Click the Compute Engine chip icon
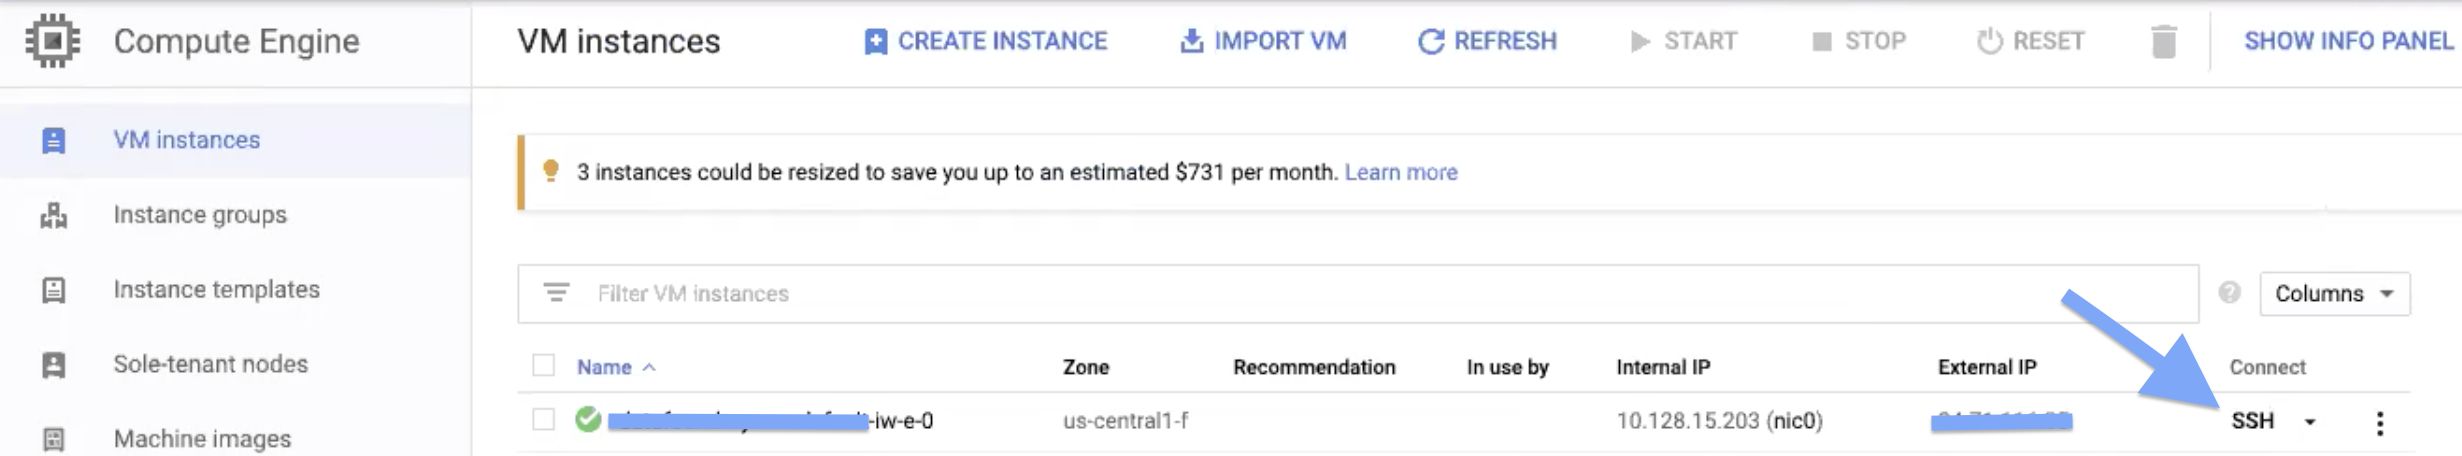Viewport: 2462px width, 456px height. 52,42
